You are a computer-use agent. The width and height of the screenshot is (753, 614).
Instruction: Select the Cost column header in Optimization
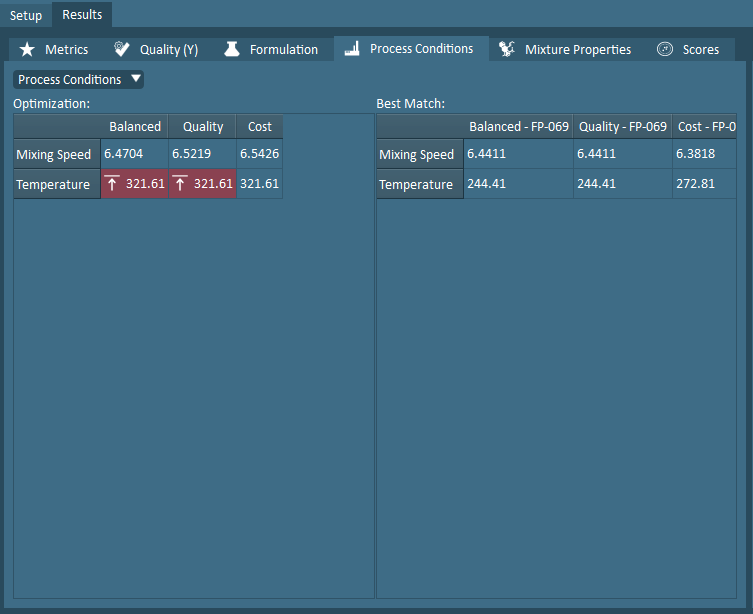pyautogui.click(x=259, y=127)
